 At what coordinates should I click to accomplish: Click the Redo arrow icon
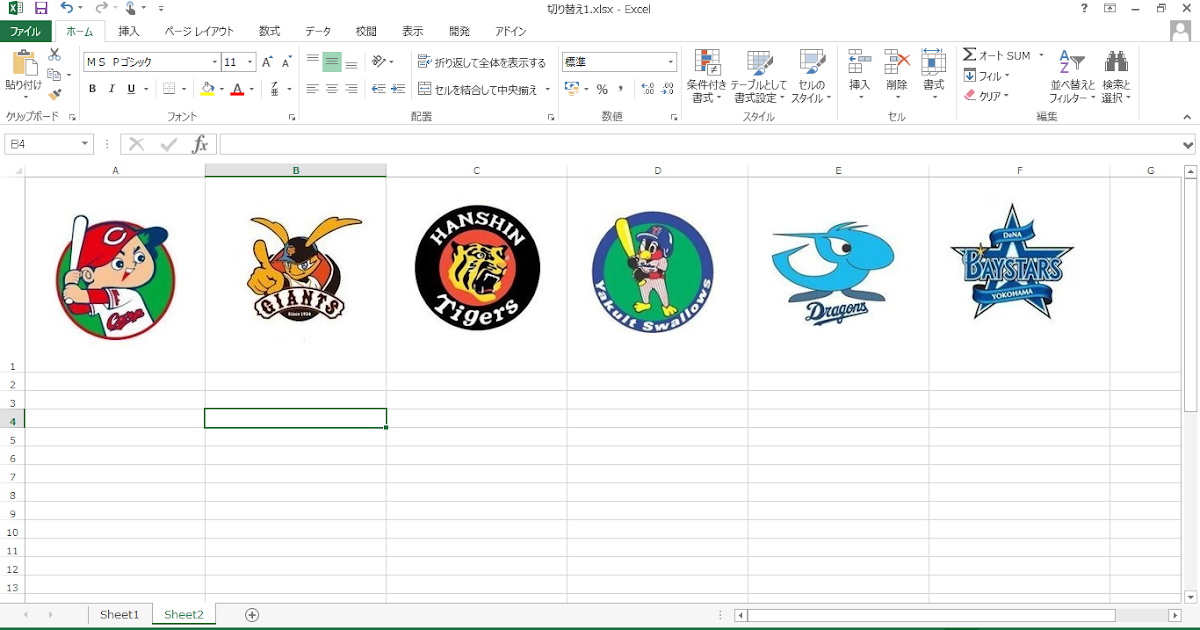point(100,8)
